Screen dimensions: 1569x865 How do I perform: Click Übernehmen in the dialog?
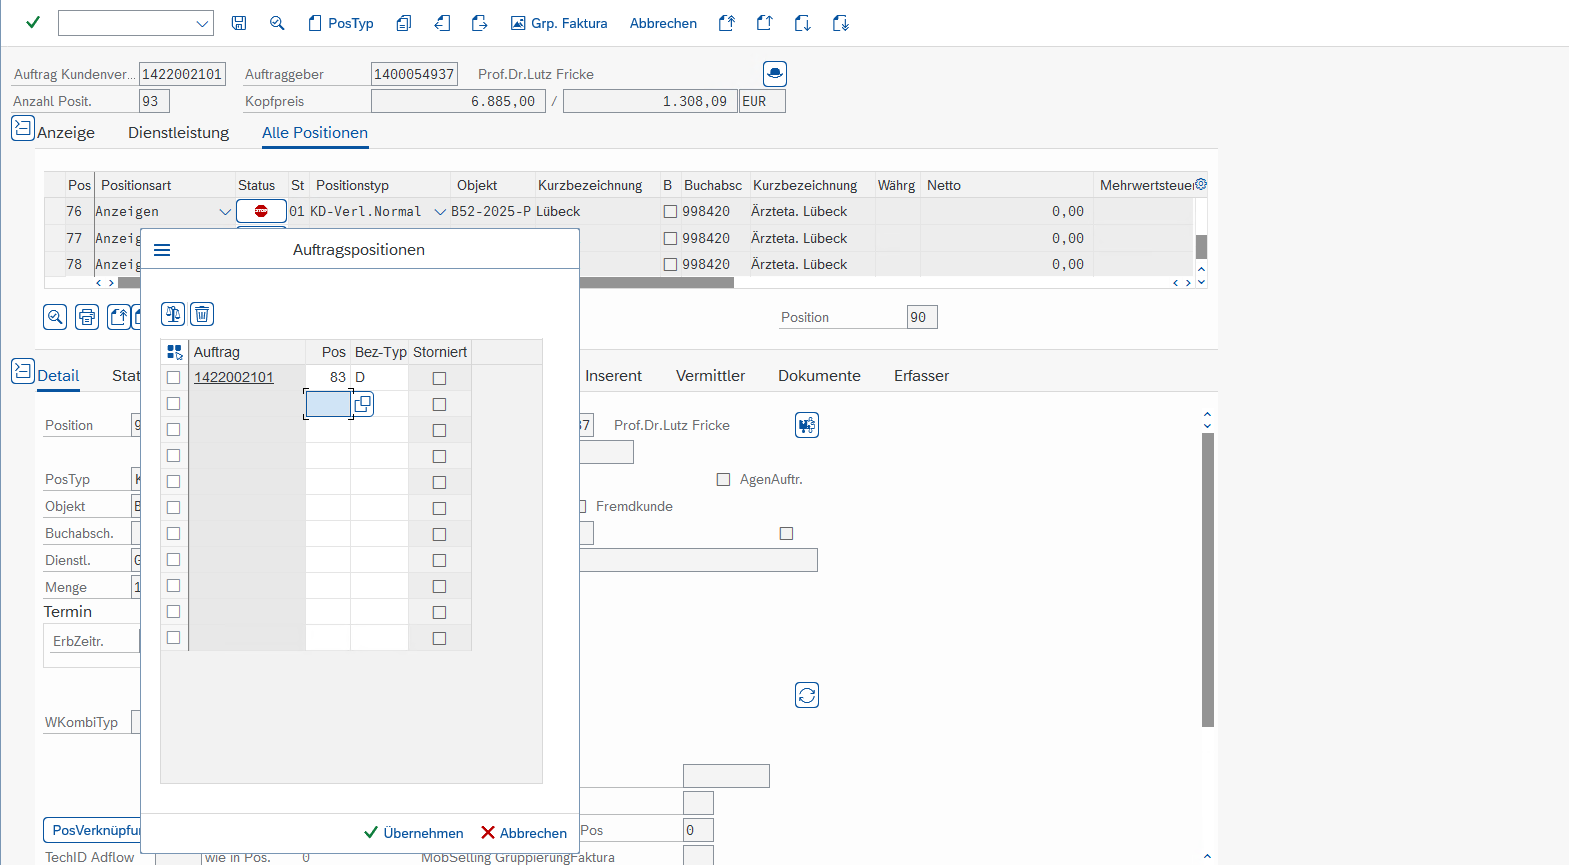pos(413,833)
